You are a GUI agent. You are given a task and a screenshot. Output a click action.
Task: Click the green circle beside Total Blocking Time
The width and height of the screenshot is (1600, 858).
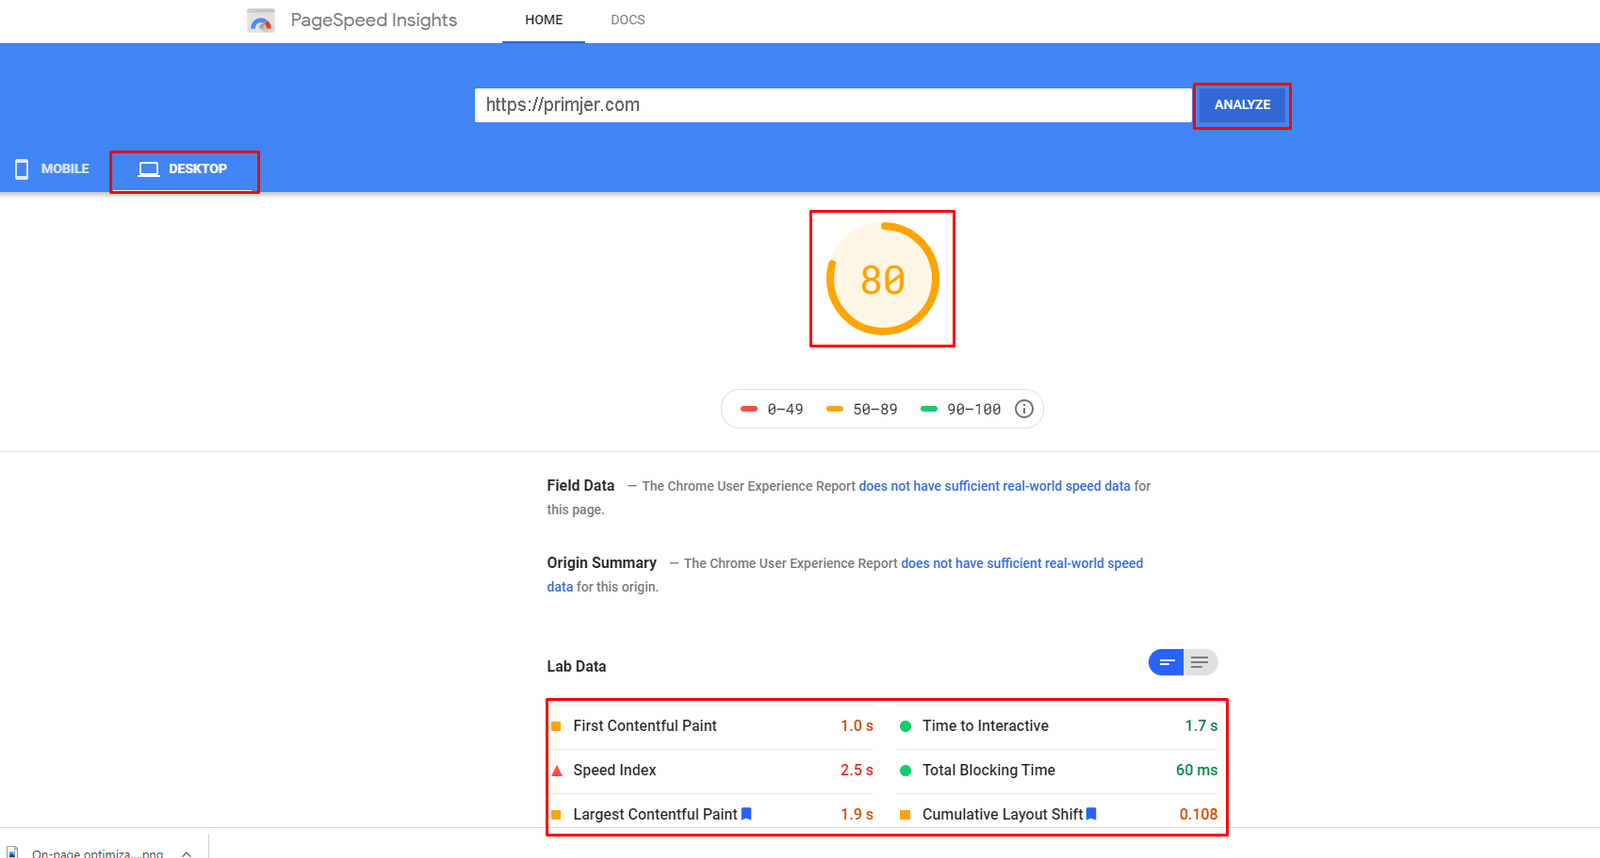point(905,770)
